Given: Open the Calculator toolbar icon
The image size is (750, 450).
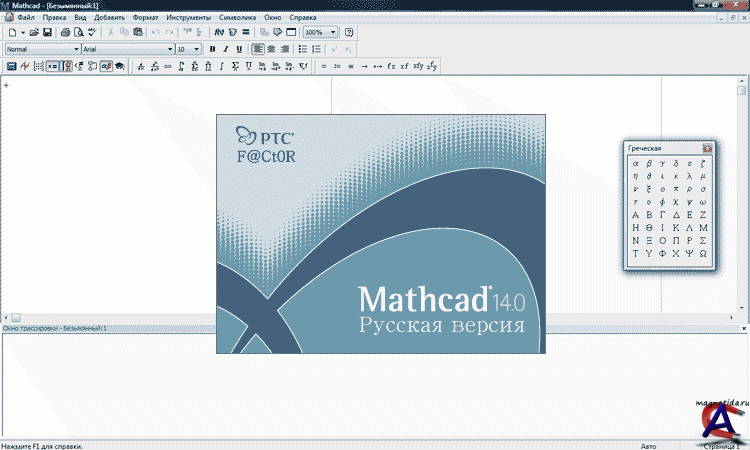Looking at the screenshot, I should 11,67.
